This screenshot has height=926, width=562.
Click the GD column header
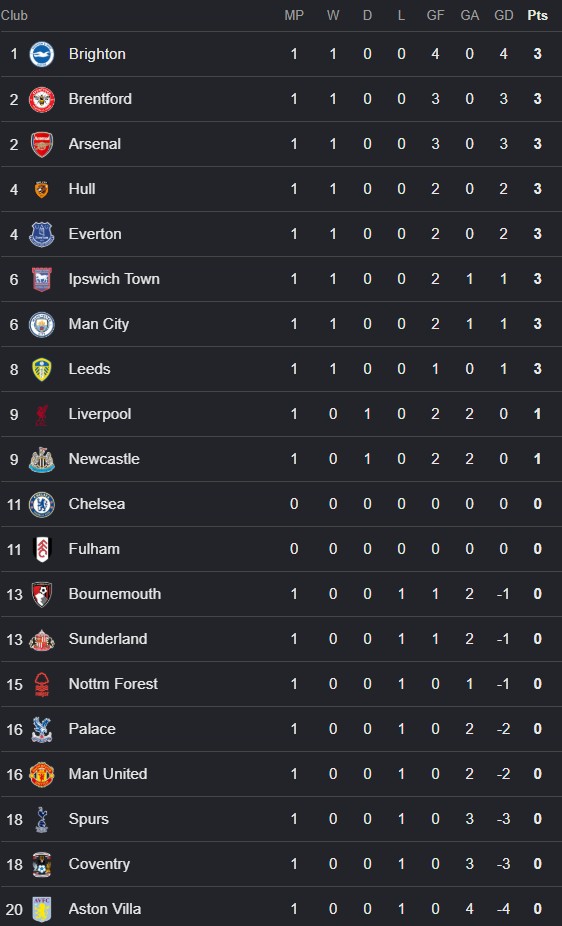tap(504, 16)
